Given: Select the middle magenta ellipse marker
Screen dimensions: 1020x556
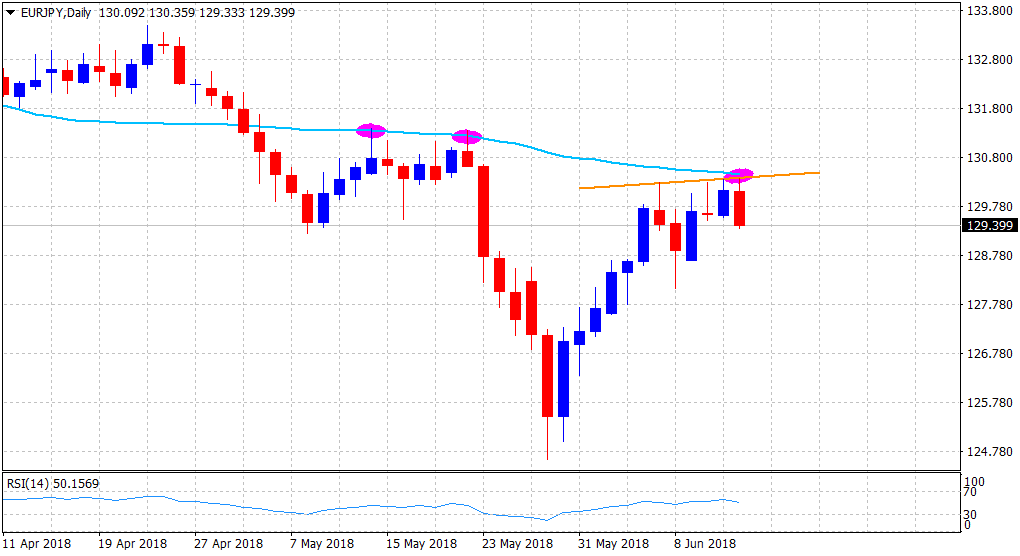Looking at the screenshot, I should point(467,137).
